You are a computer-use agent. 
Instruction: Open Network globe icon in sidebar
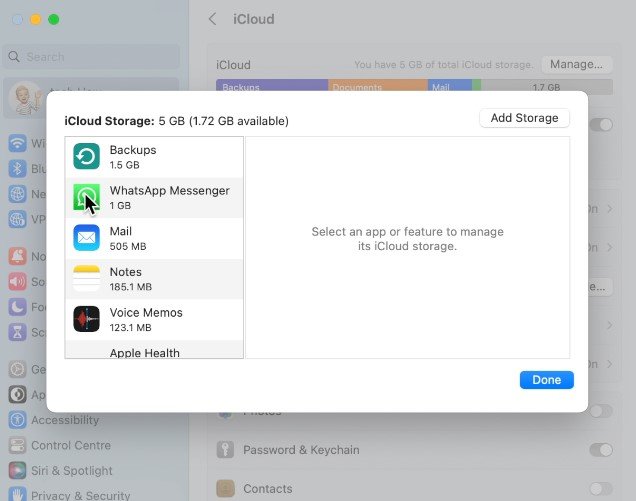pos(17,194)
